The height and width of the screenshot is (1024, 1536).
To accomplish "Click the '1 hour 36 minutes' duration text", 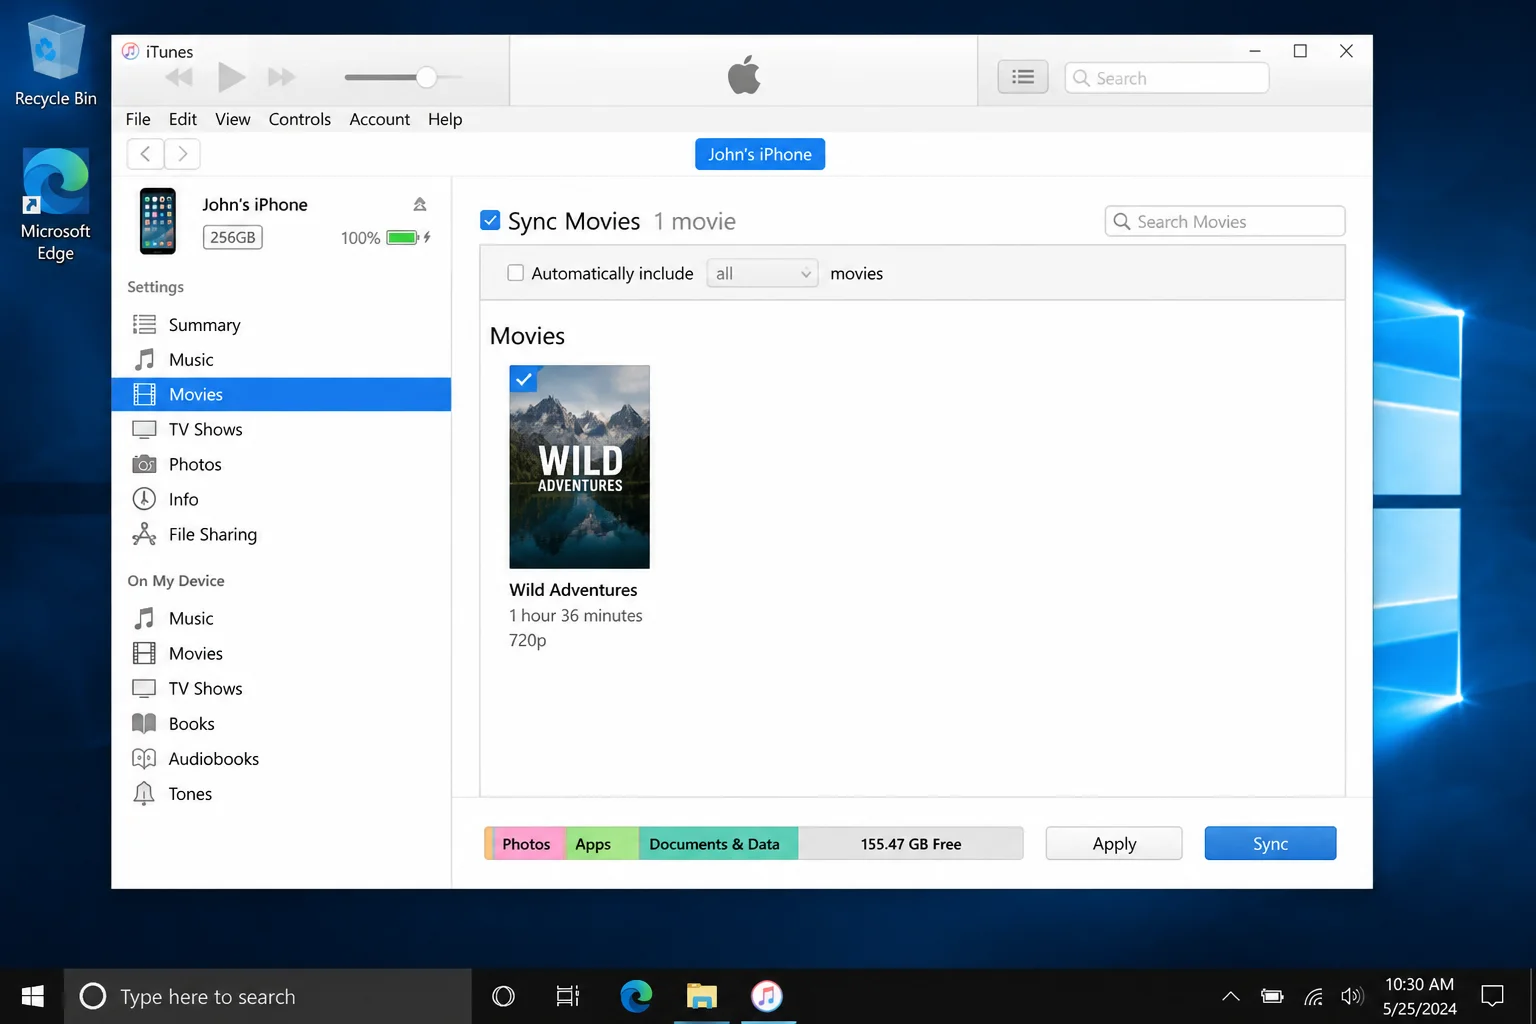I will (576, 616).
